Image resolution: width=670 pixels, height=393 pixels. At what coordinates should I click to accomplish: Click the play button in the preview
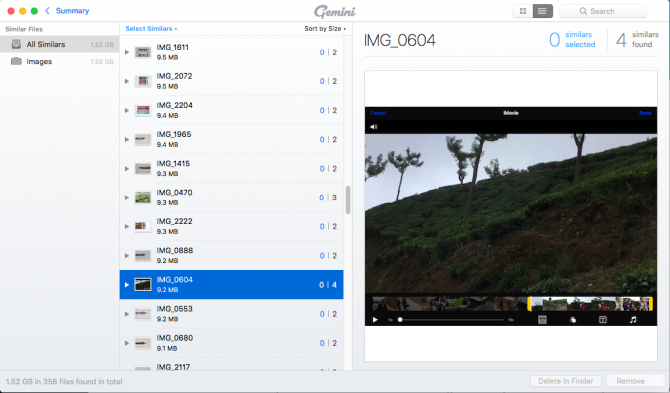coord(375,320)
